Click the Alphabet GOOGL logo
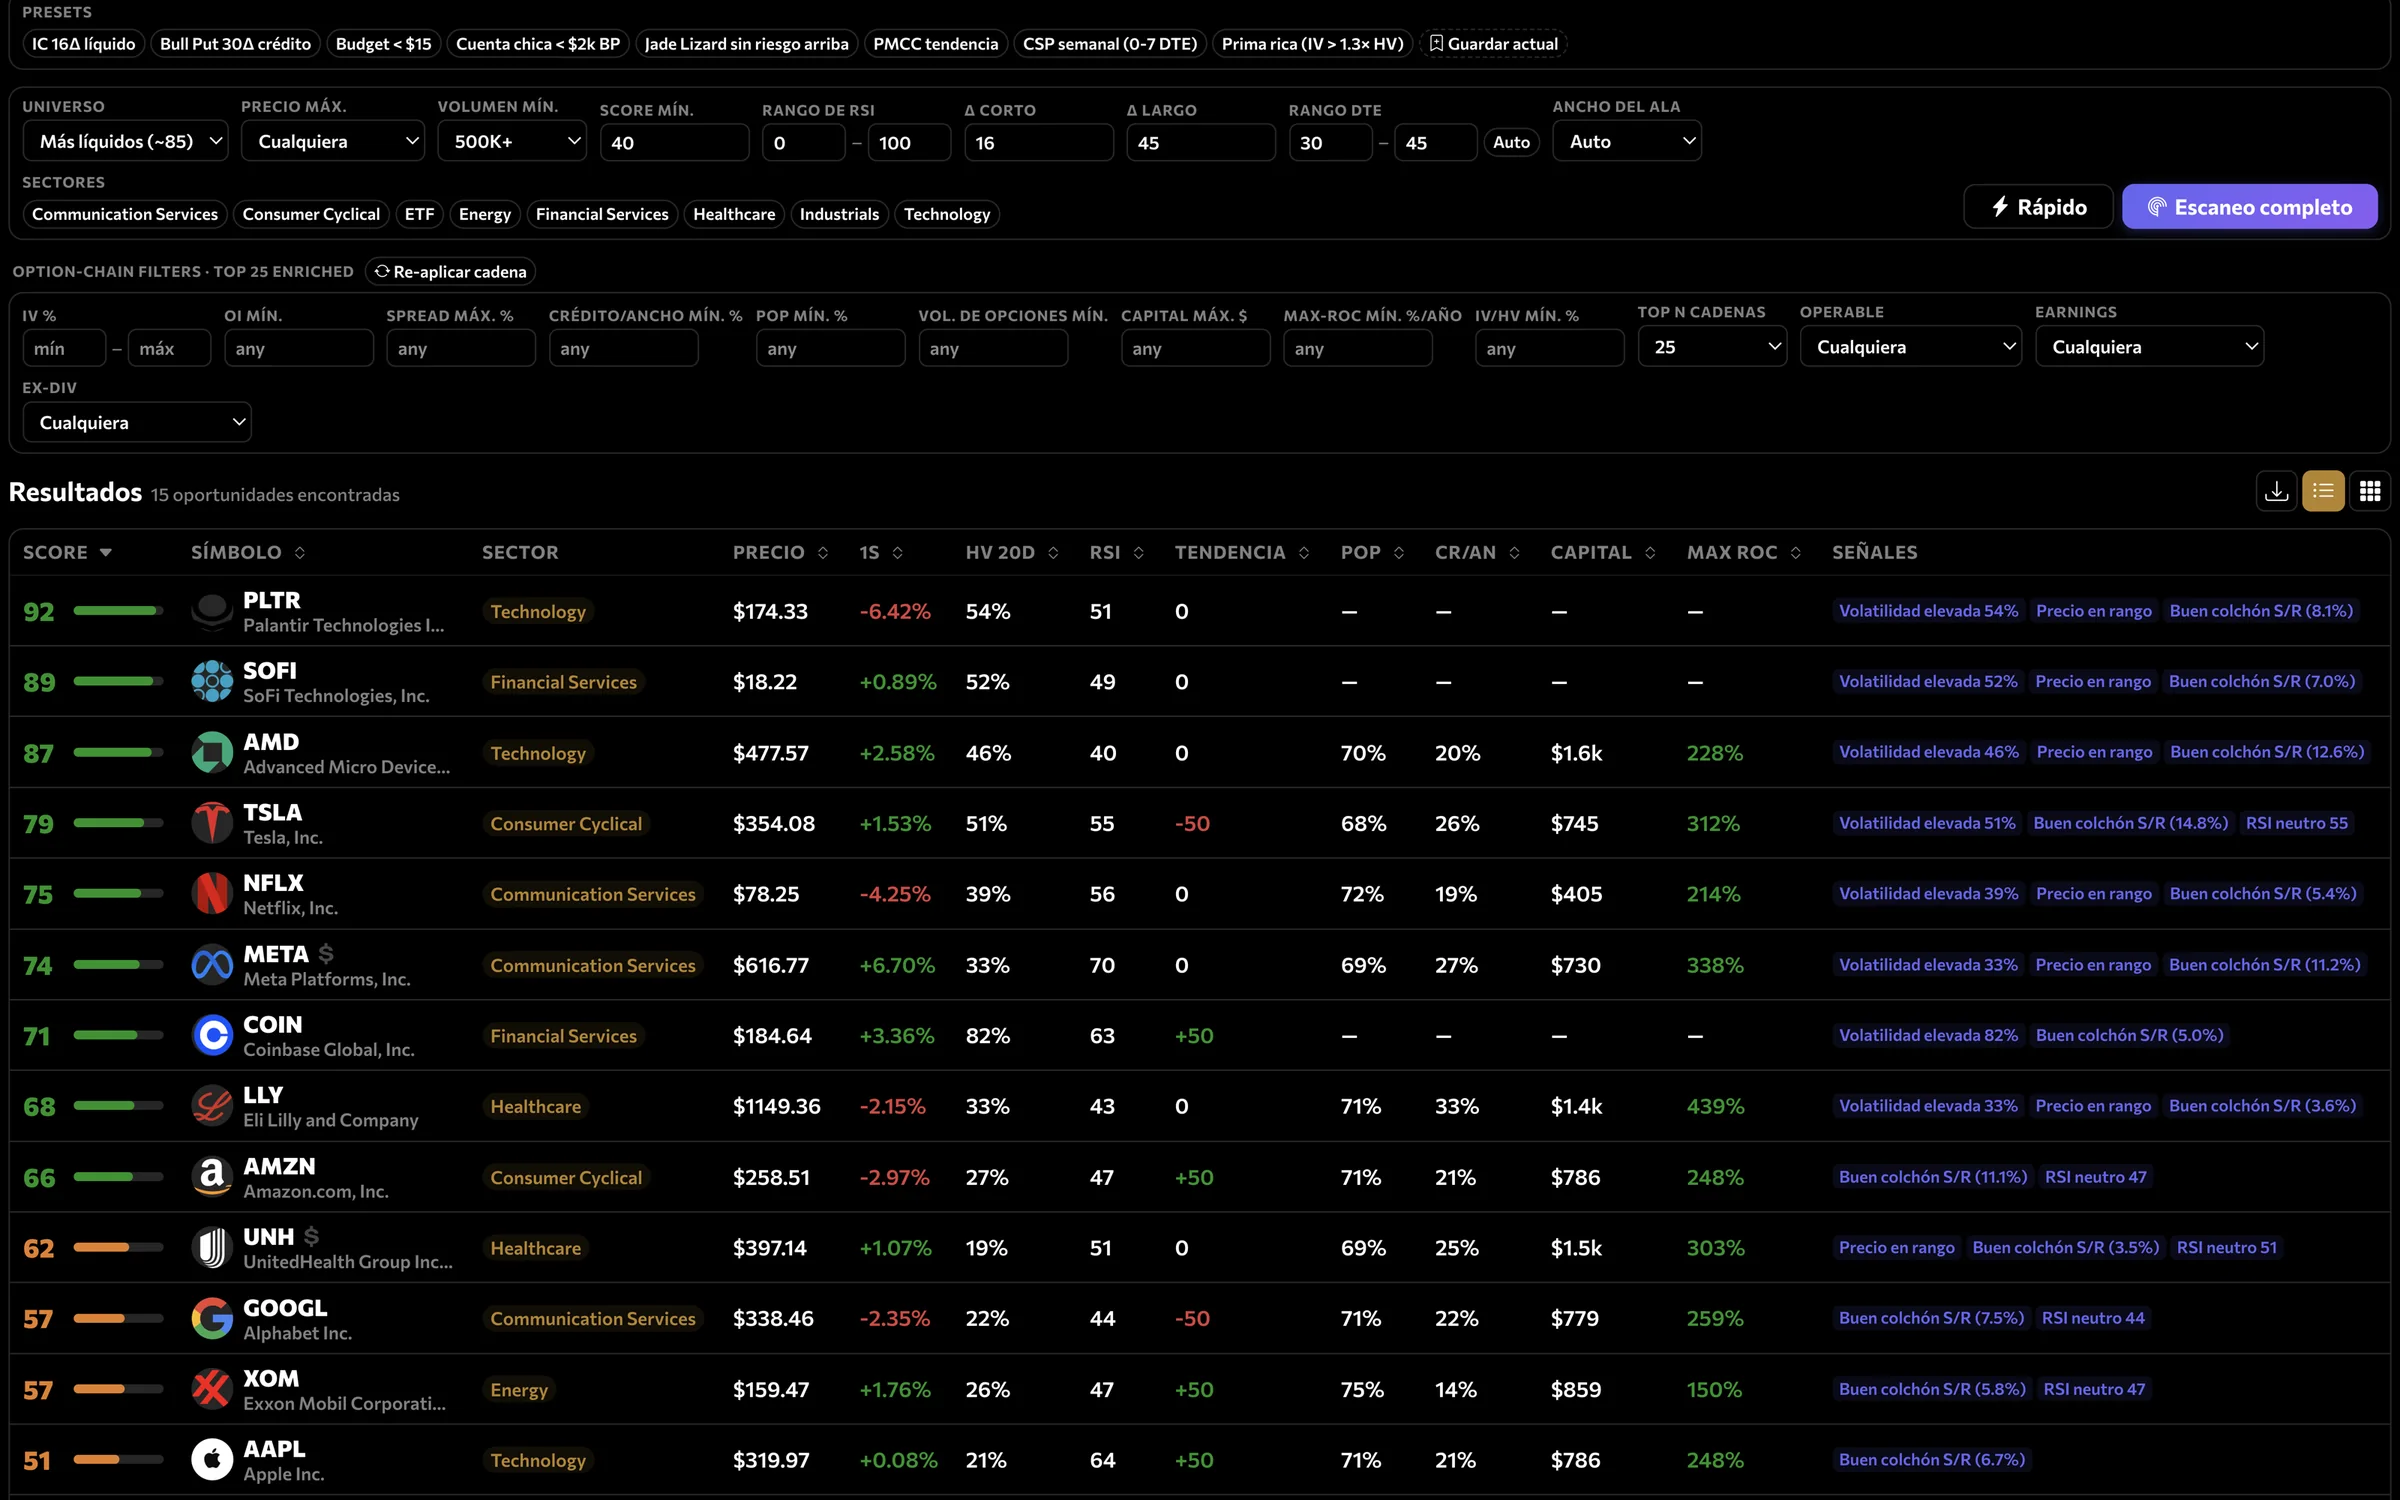This screenshot has width=2400, height=1500. (x=212, y=1319)
